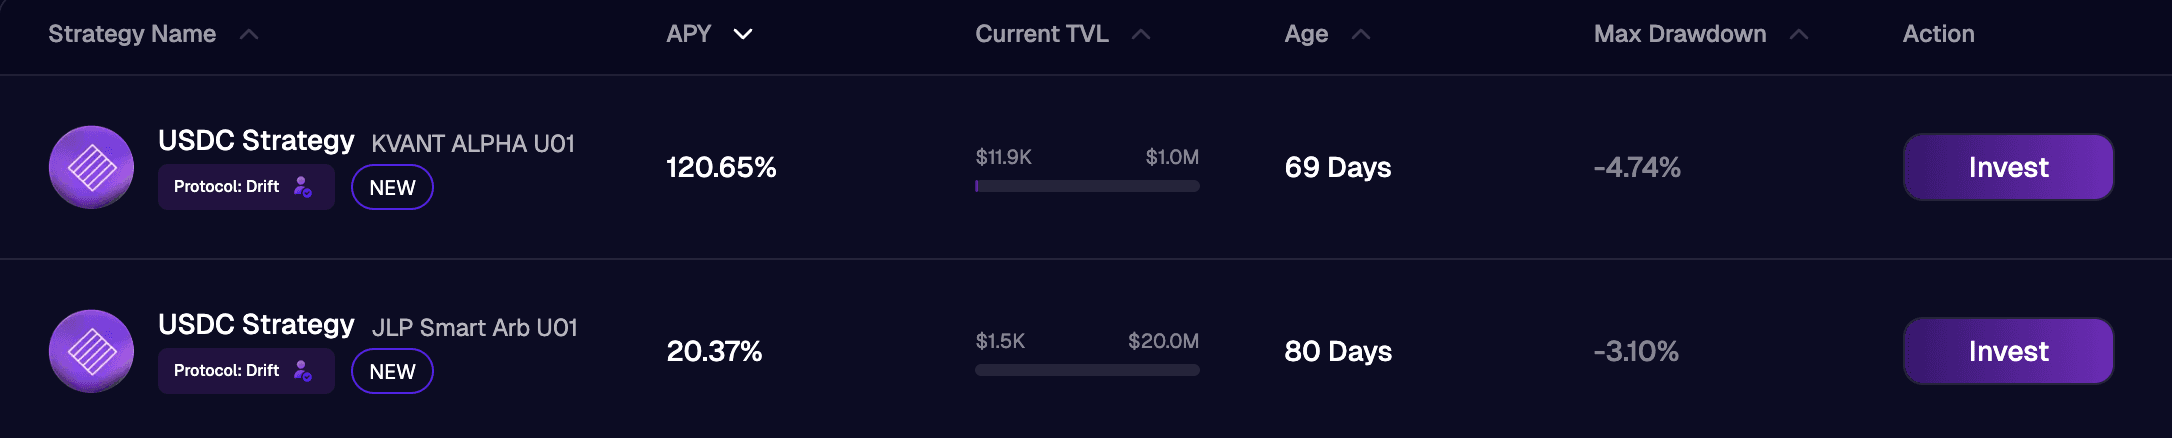Invest in the KVANT ALPHA U01 strategy
2172x438 pixels.
pyautogui.click(x=2008, y=167)
